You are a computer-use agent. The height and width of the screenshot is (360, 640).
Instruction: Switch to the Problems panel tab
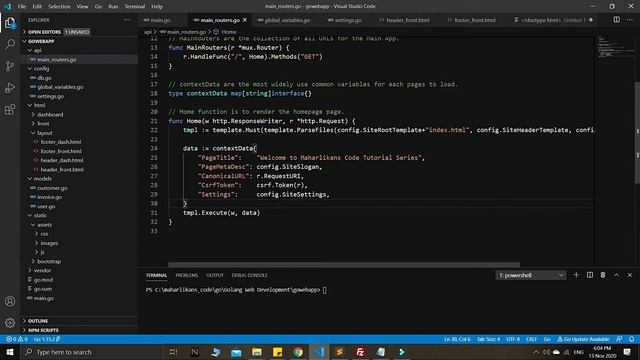click(x=187, y=275)
